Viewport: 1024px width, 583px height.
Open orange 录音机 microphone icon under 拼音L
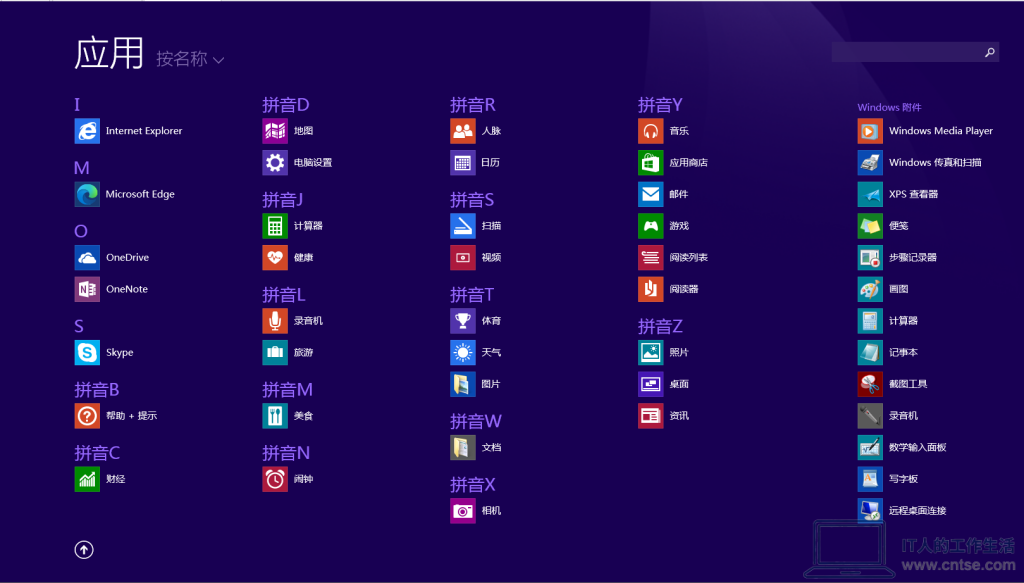pyautogui.click(x=275, y=321)
